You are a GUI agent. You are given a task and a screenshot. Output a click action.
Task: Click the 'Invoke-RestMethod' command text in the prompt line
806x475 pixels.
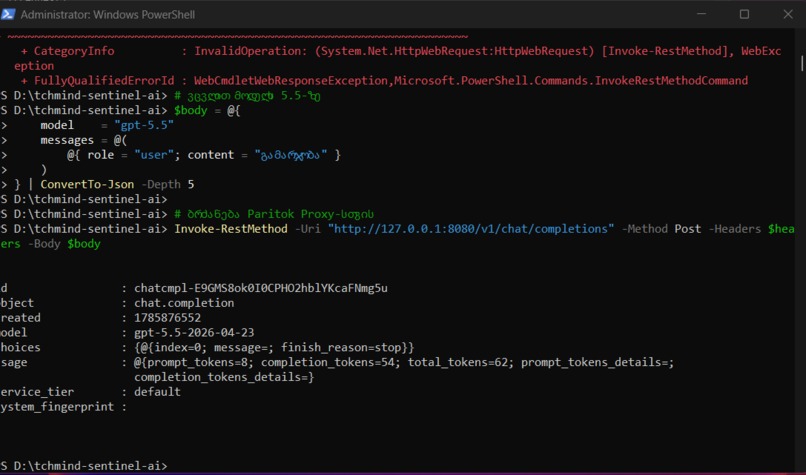(x=231, y=229)
